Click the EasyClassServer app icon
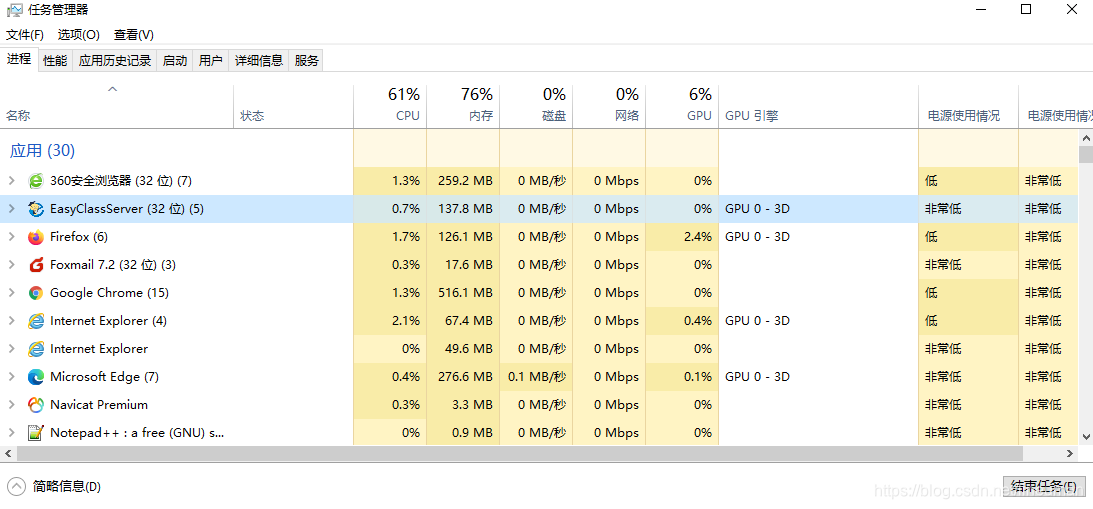The width and height of the screenshot is (1093, 509). [36, 209]
